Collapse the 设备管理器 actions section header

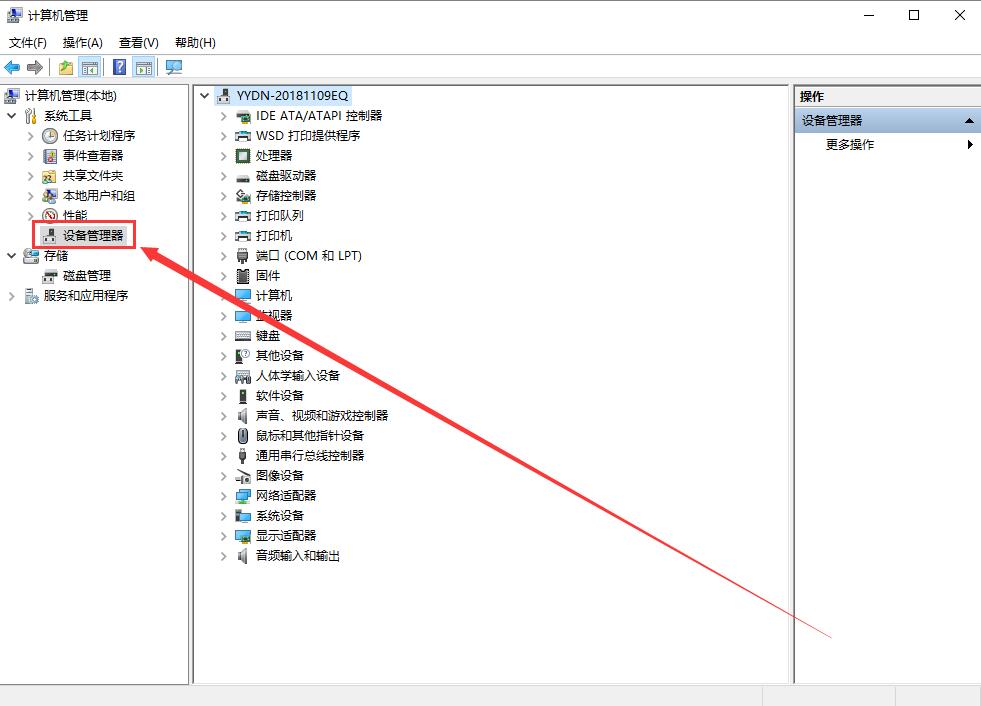(x=969, y=120)
